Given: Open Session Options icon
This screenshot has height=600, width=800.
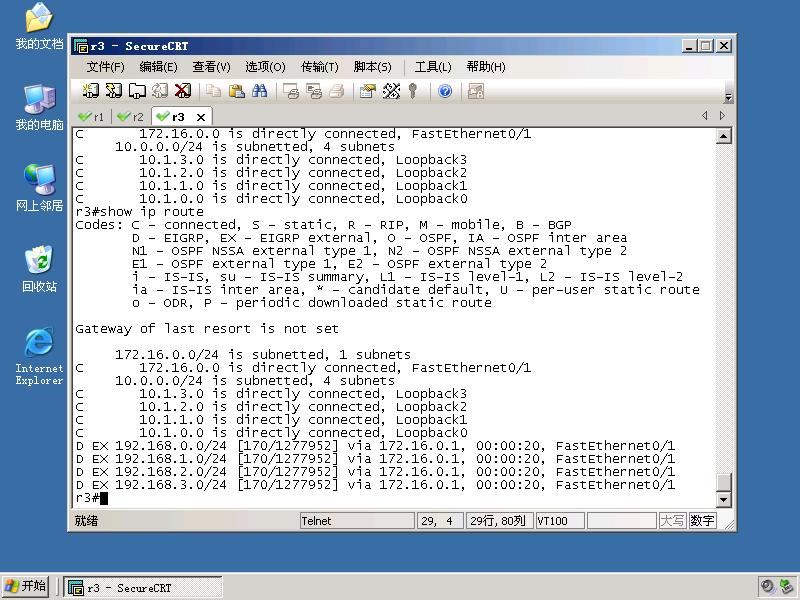Looking at the screenshot, I should 367,91.
